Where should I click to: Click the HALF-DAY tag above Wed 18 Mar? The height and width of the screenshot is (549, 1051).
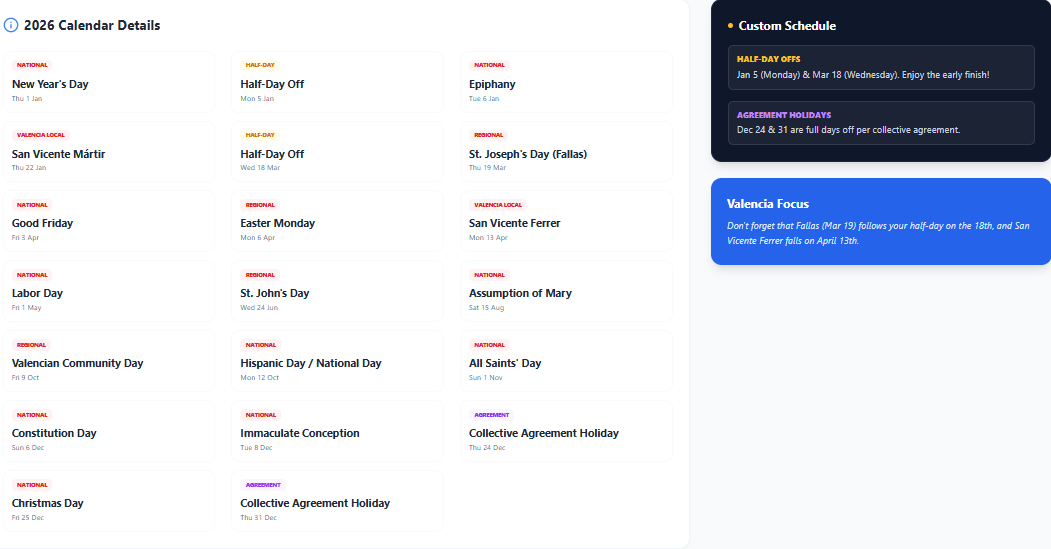260,135
